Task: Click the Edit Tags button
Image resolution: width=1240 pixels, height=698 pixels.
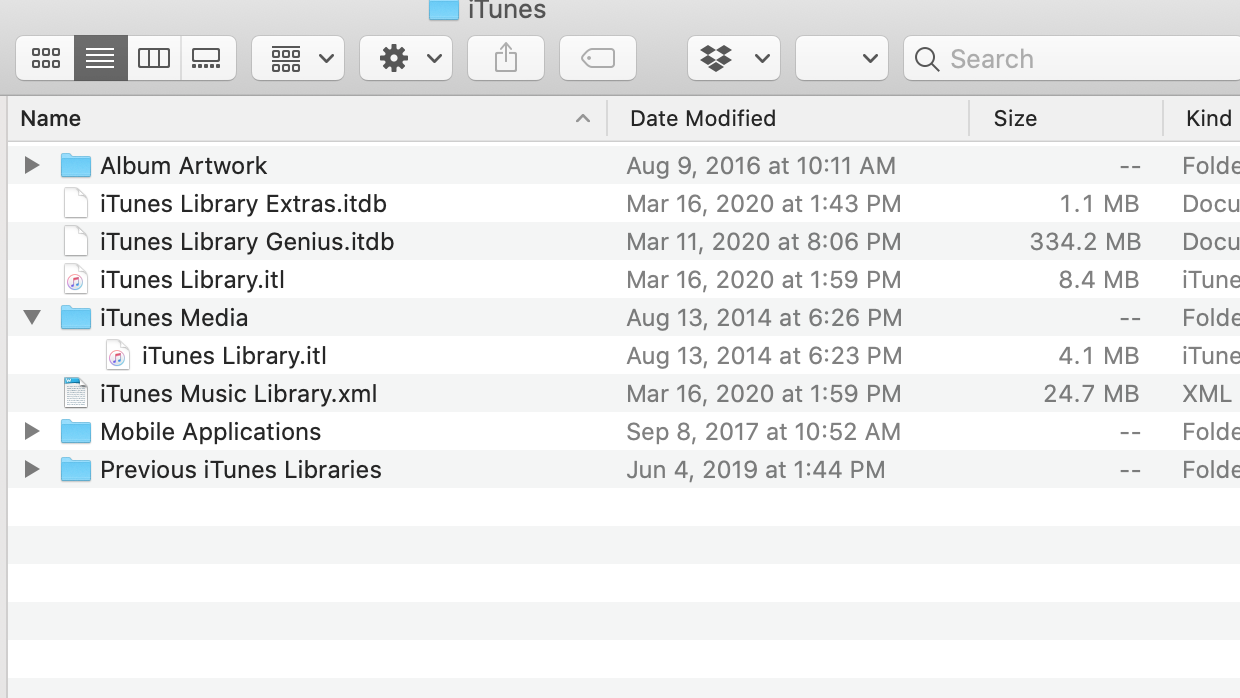Action: click(598, 59)
